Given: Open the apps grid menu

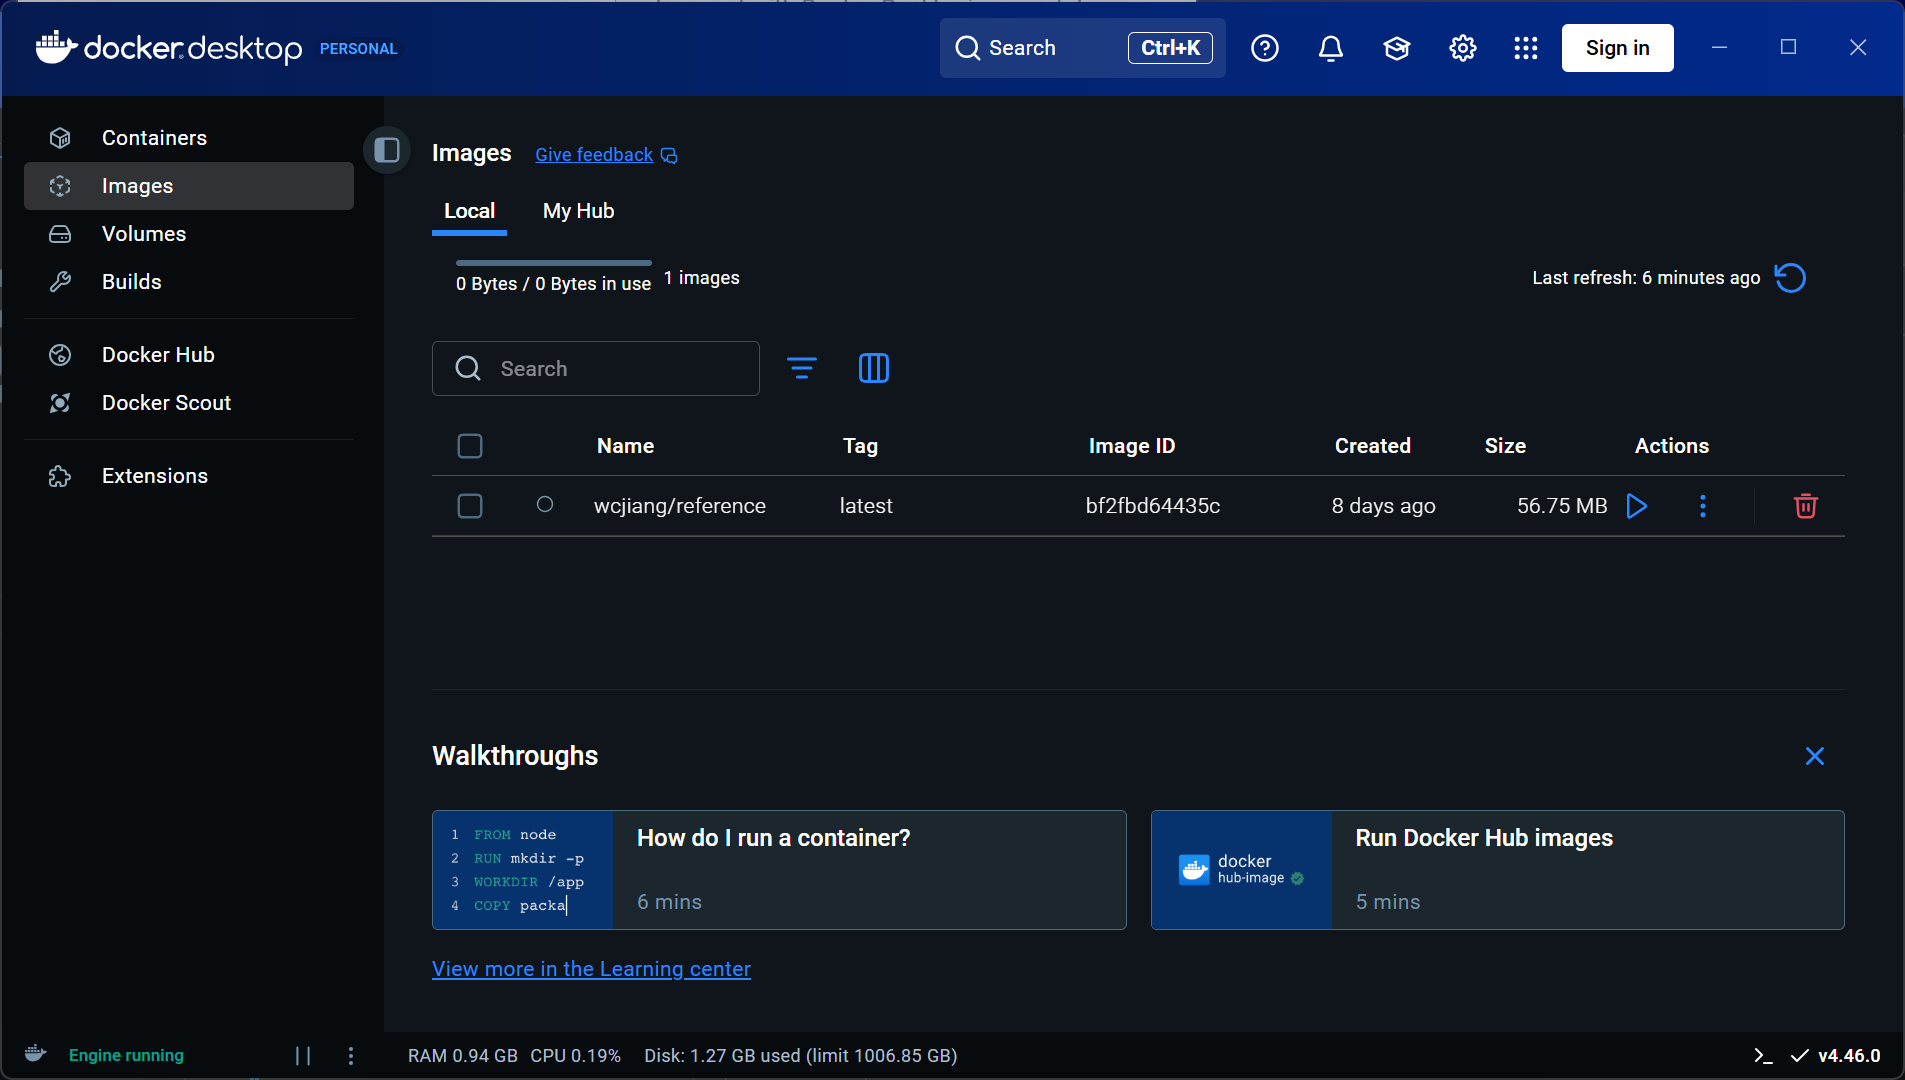Looking at the screenshot, I should tap(1526, 48).
